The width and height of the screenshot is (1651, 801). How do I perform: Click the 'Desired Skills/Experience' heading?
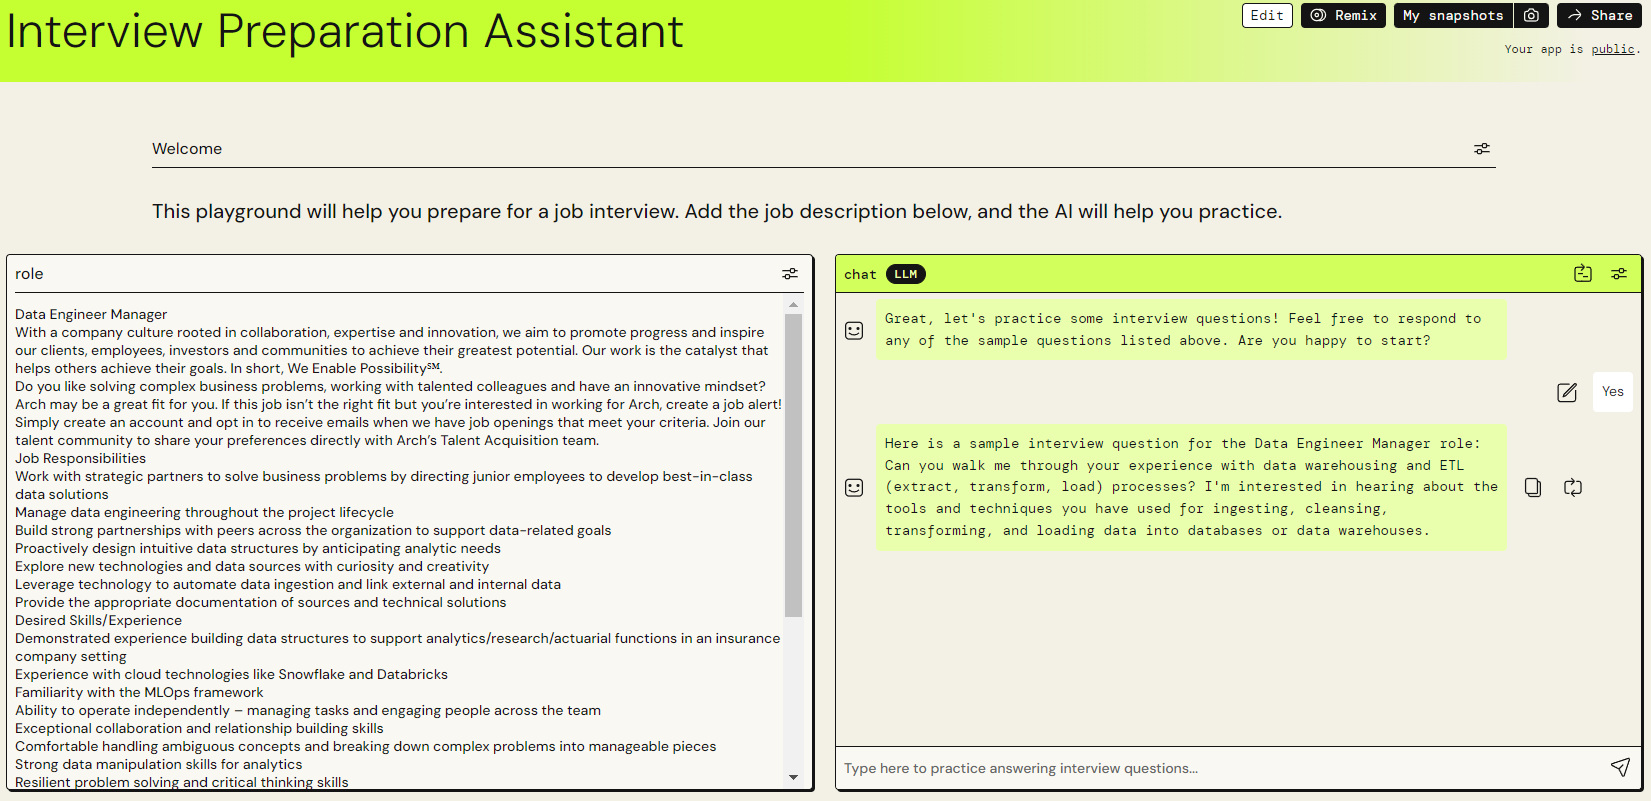98,620
